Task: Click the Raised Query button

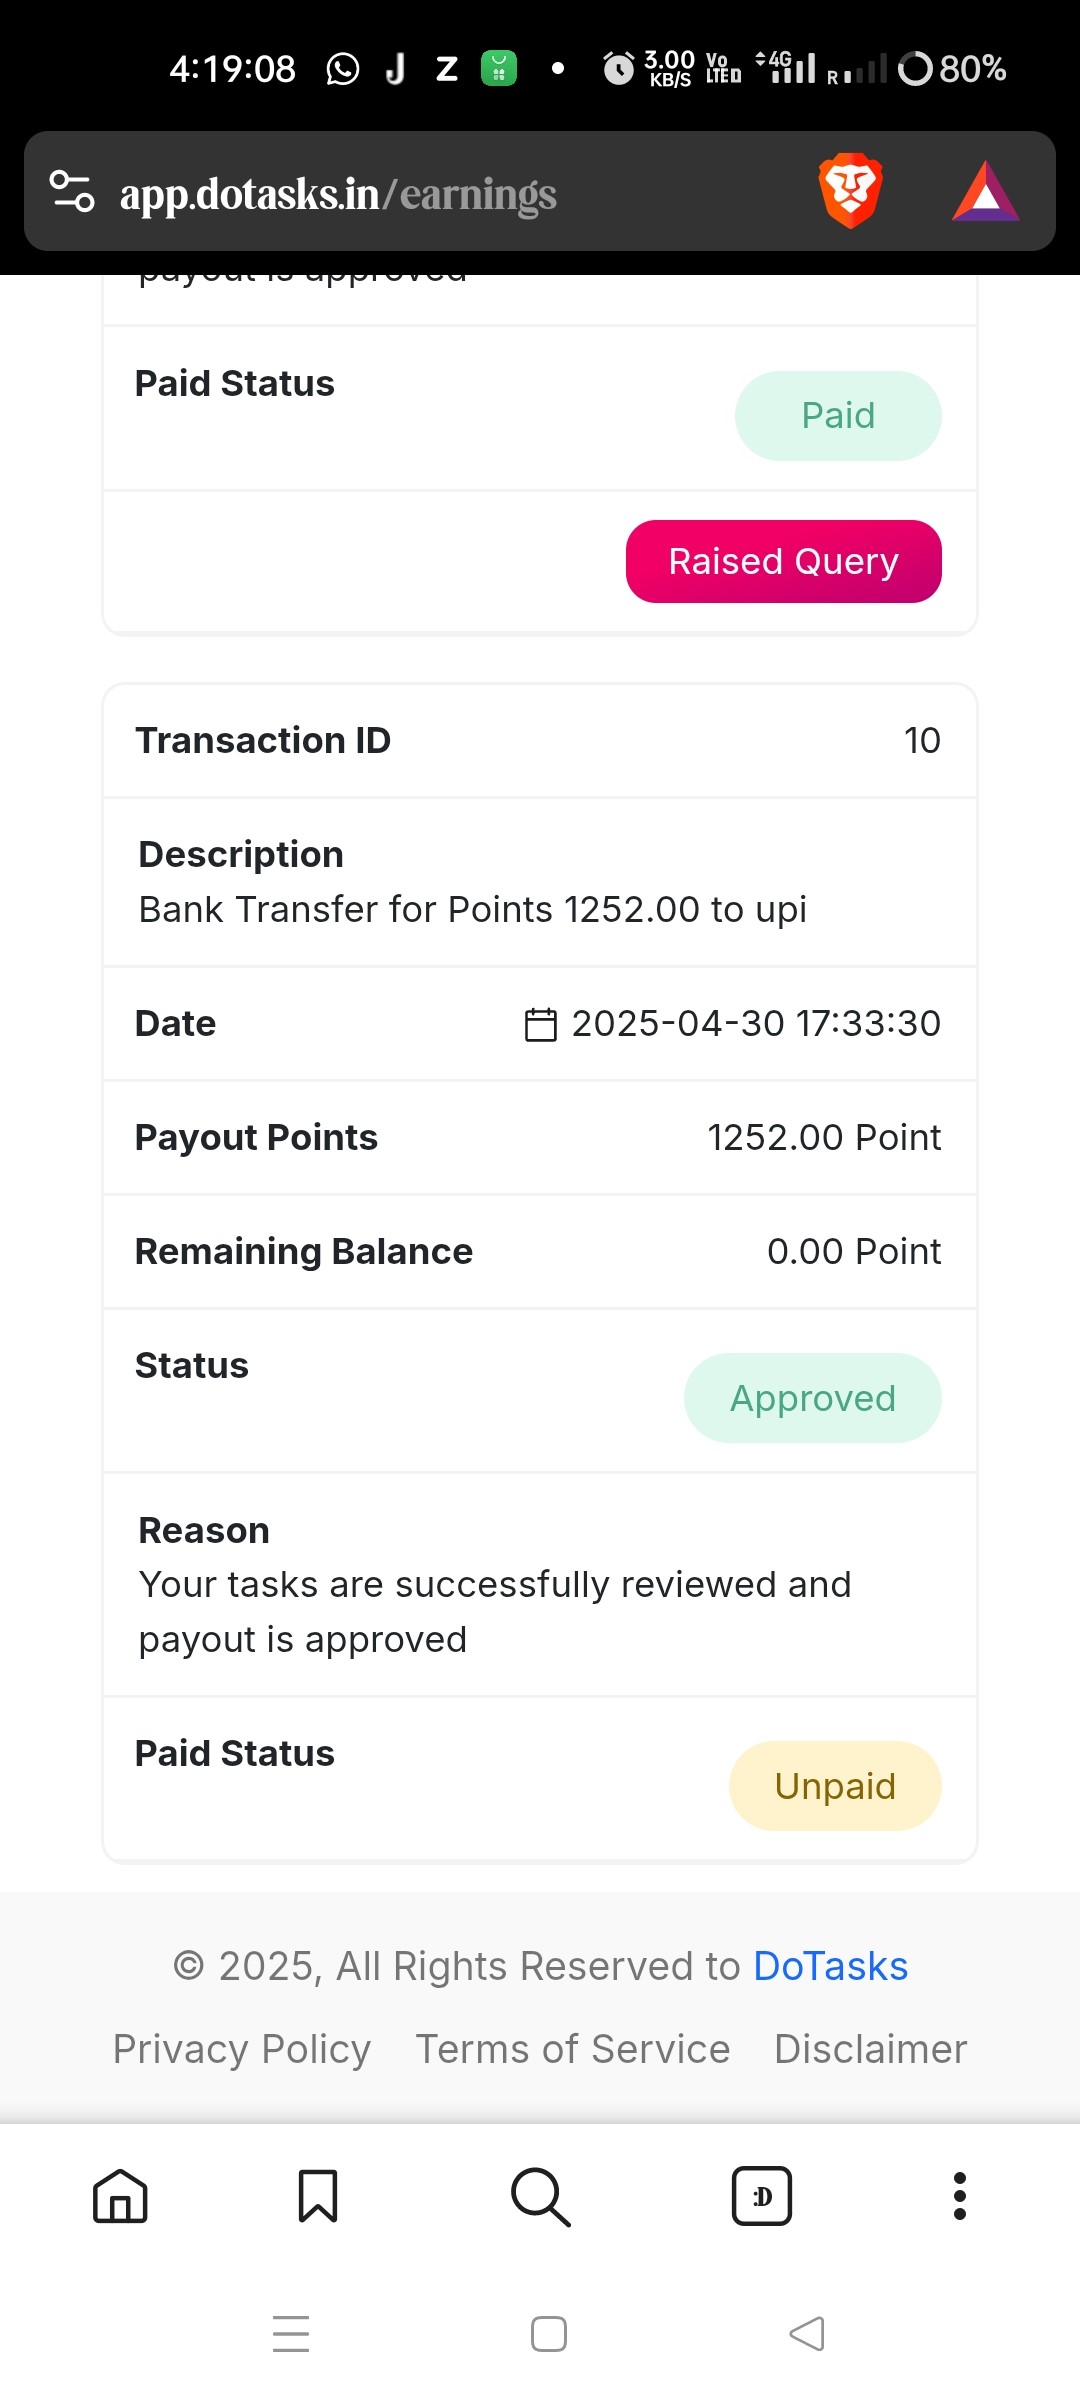Action: (x=784, y=561)
